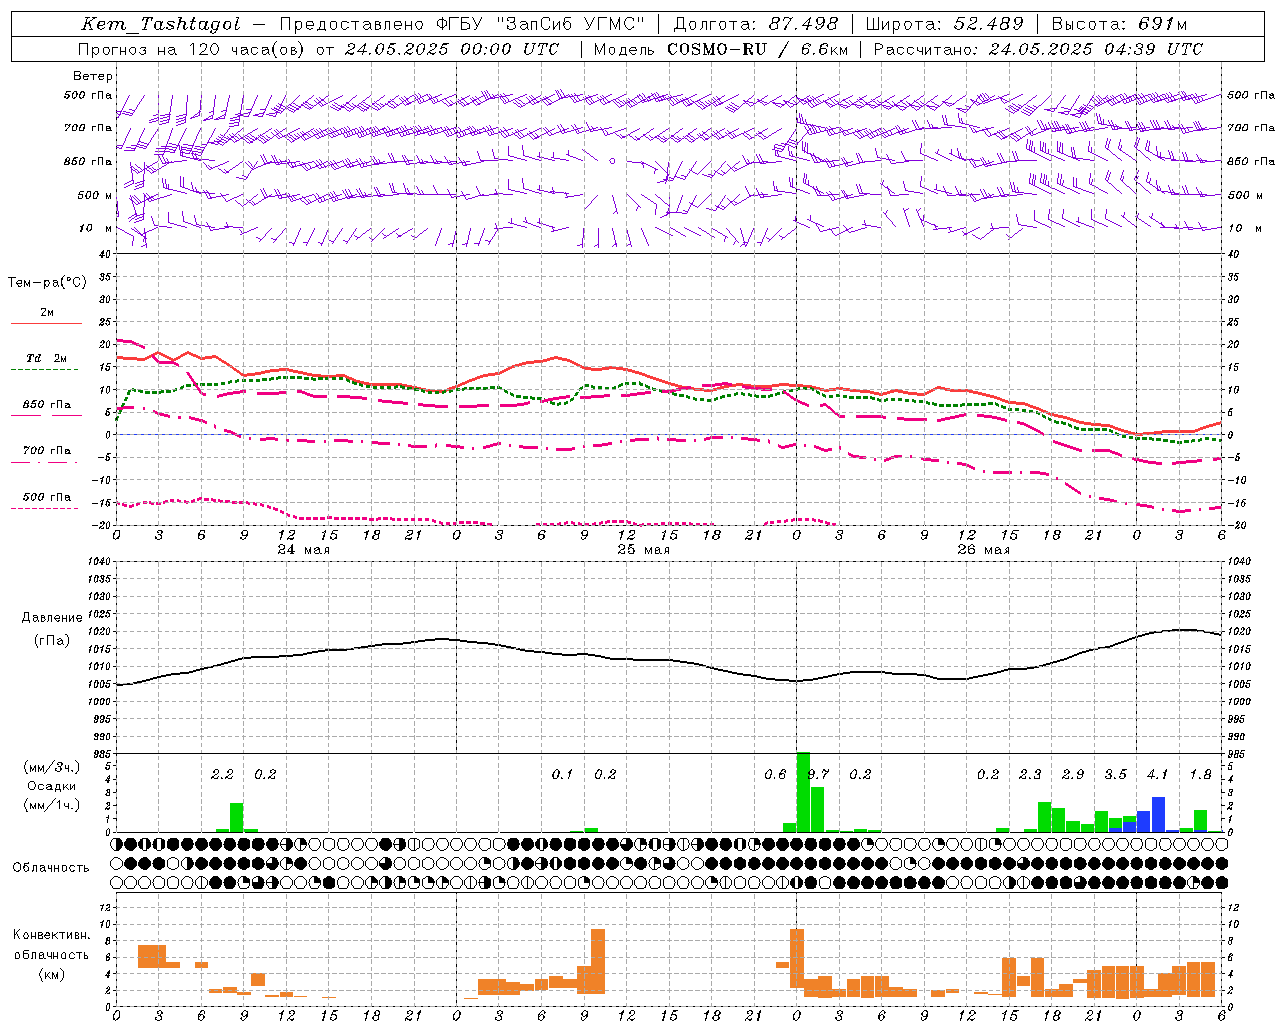The image size is (1280, 1024).
Task: Click the tallest green precipitation bar
Action: [x=803, y=792]
